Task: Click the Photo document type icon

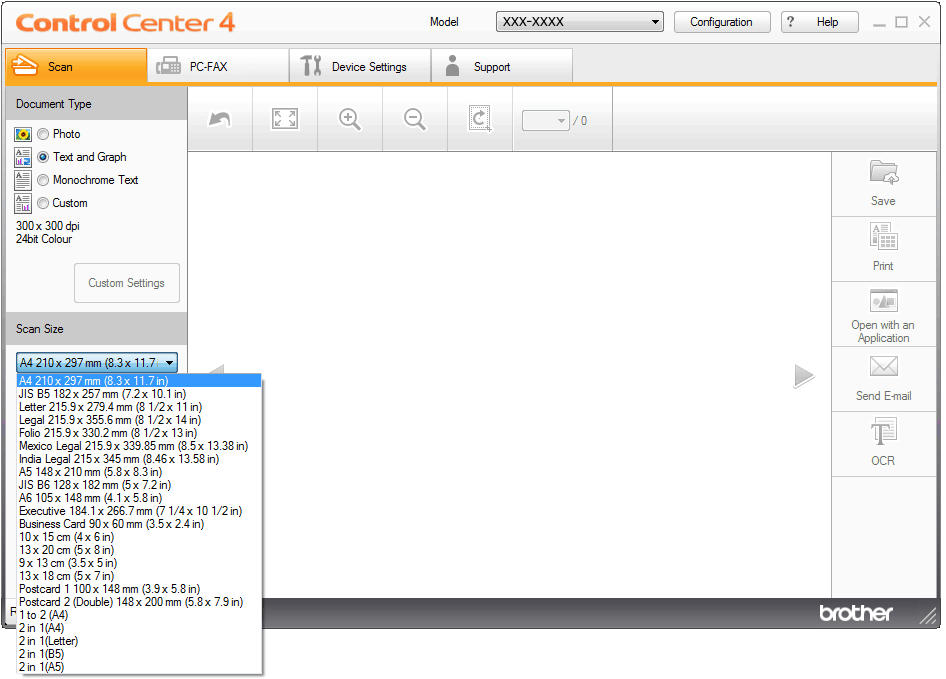Action: (23, 135)
